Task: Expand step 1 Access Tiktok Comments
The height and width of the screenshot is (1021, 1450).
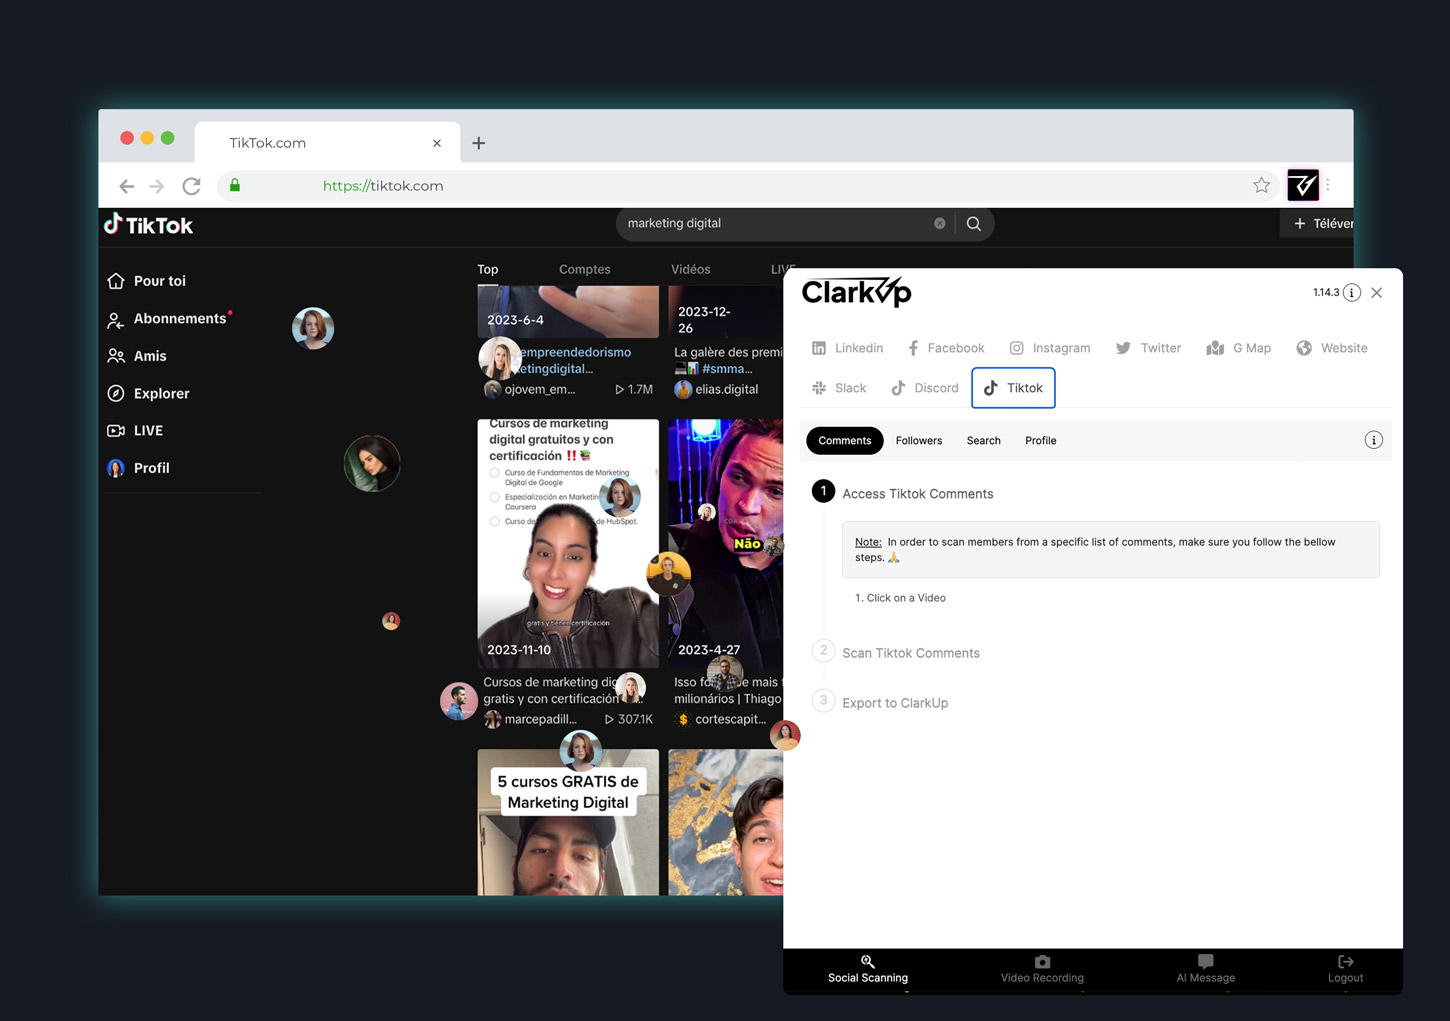Action: click(x=917, y=493)
